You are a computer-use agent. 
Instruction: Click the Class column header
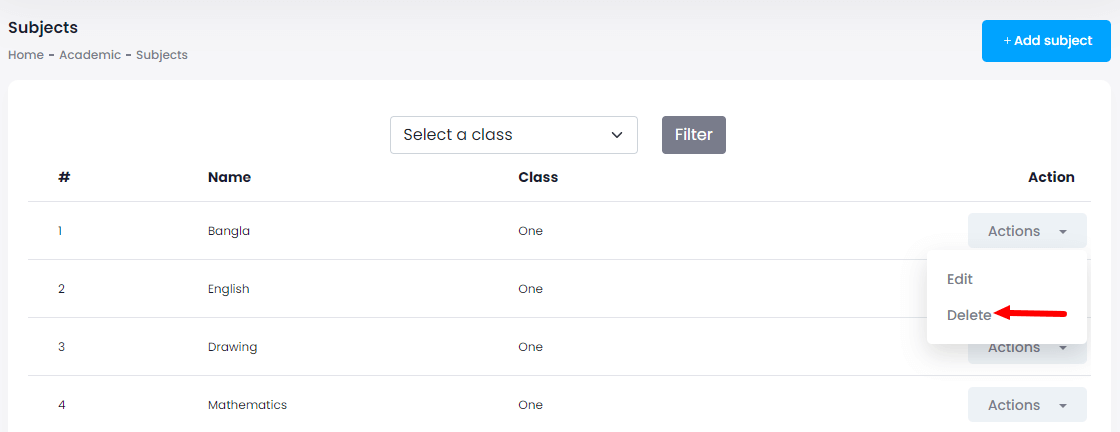(538, 177)
